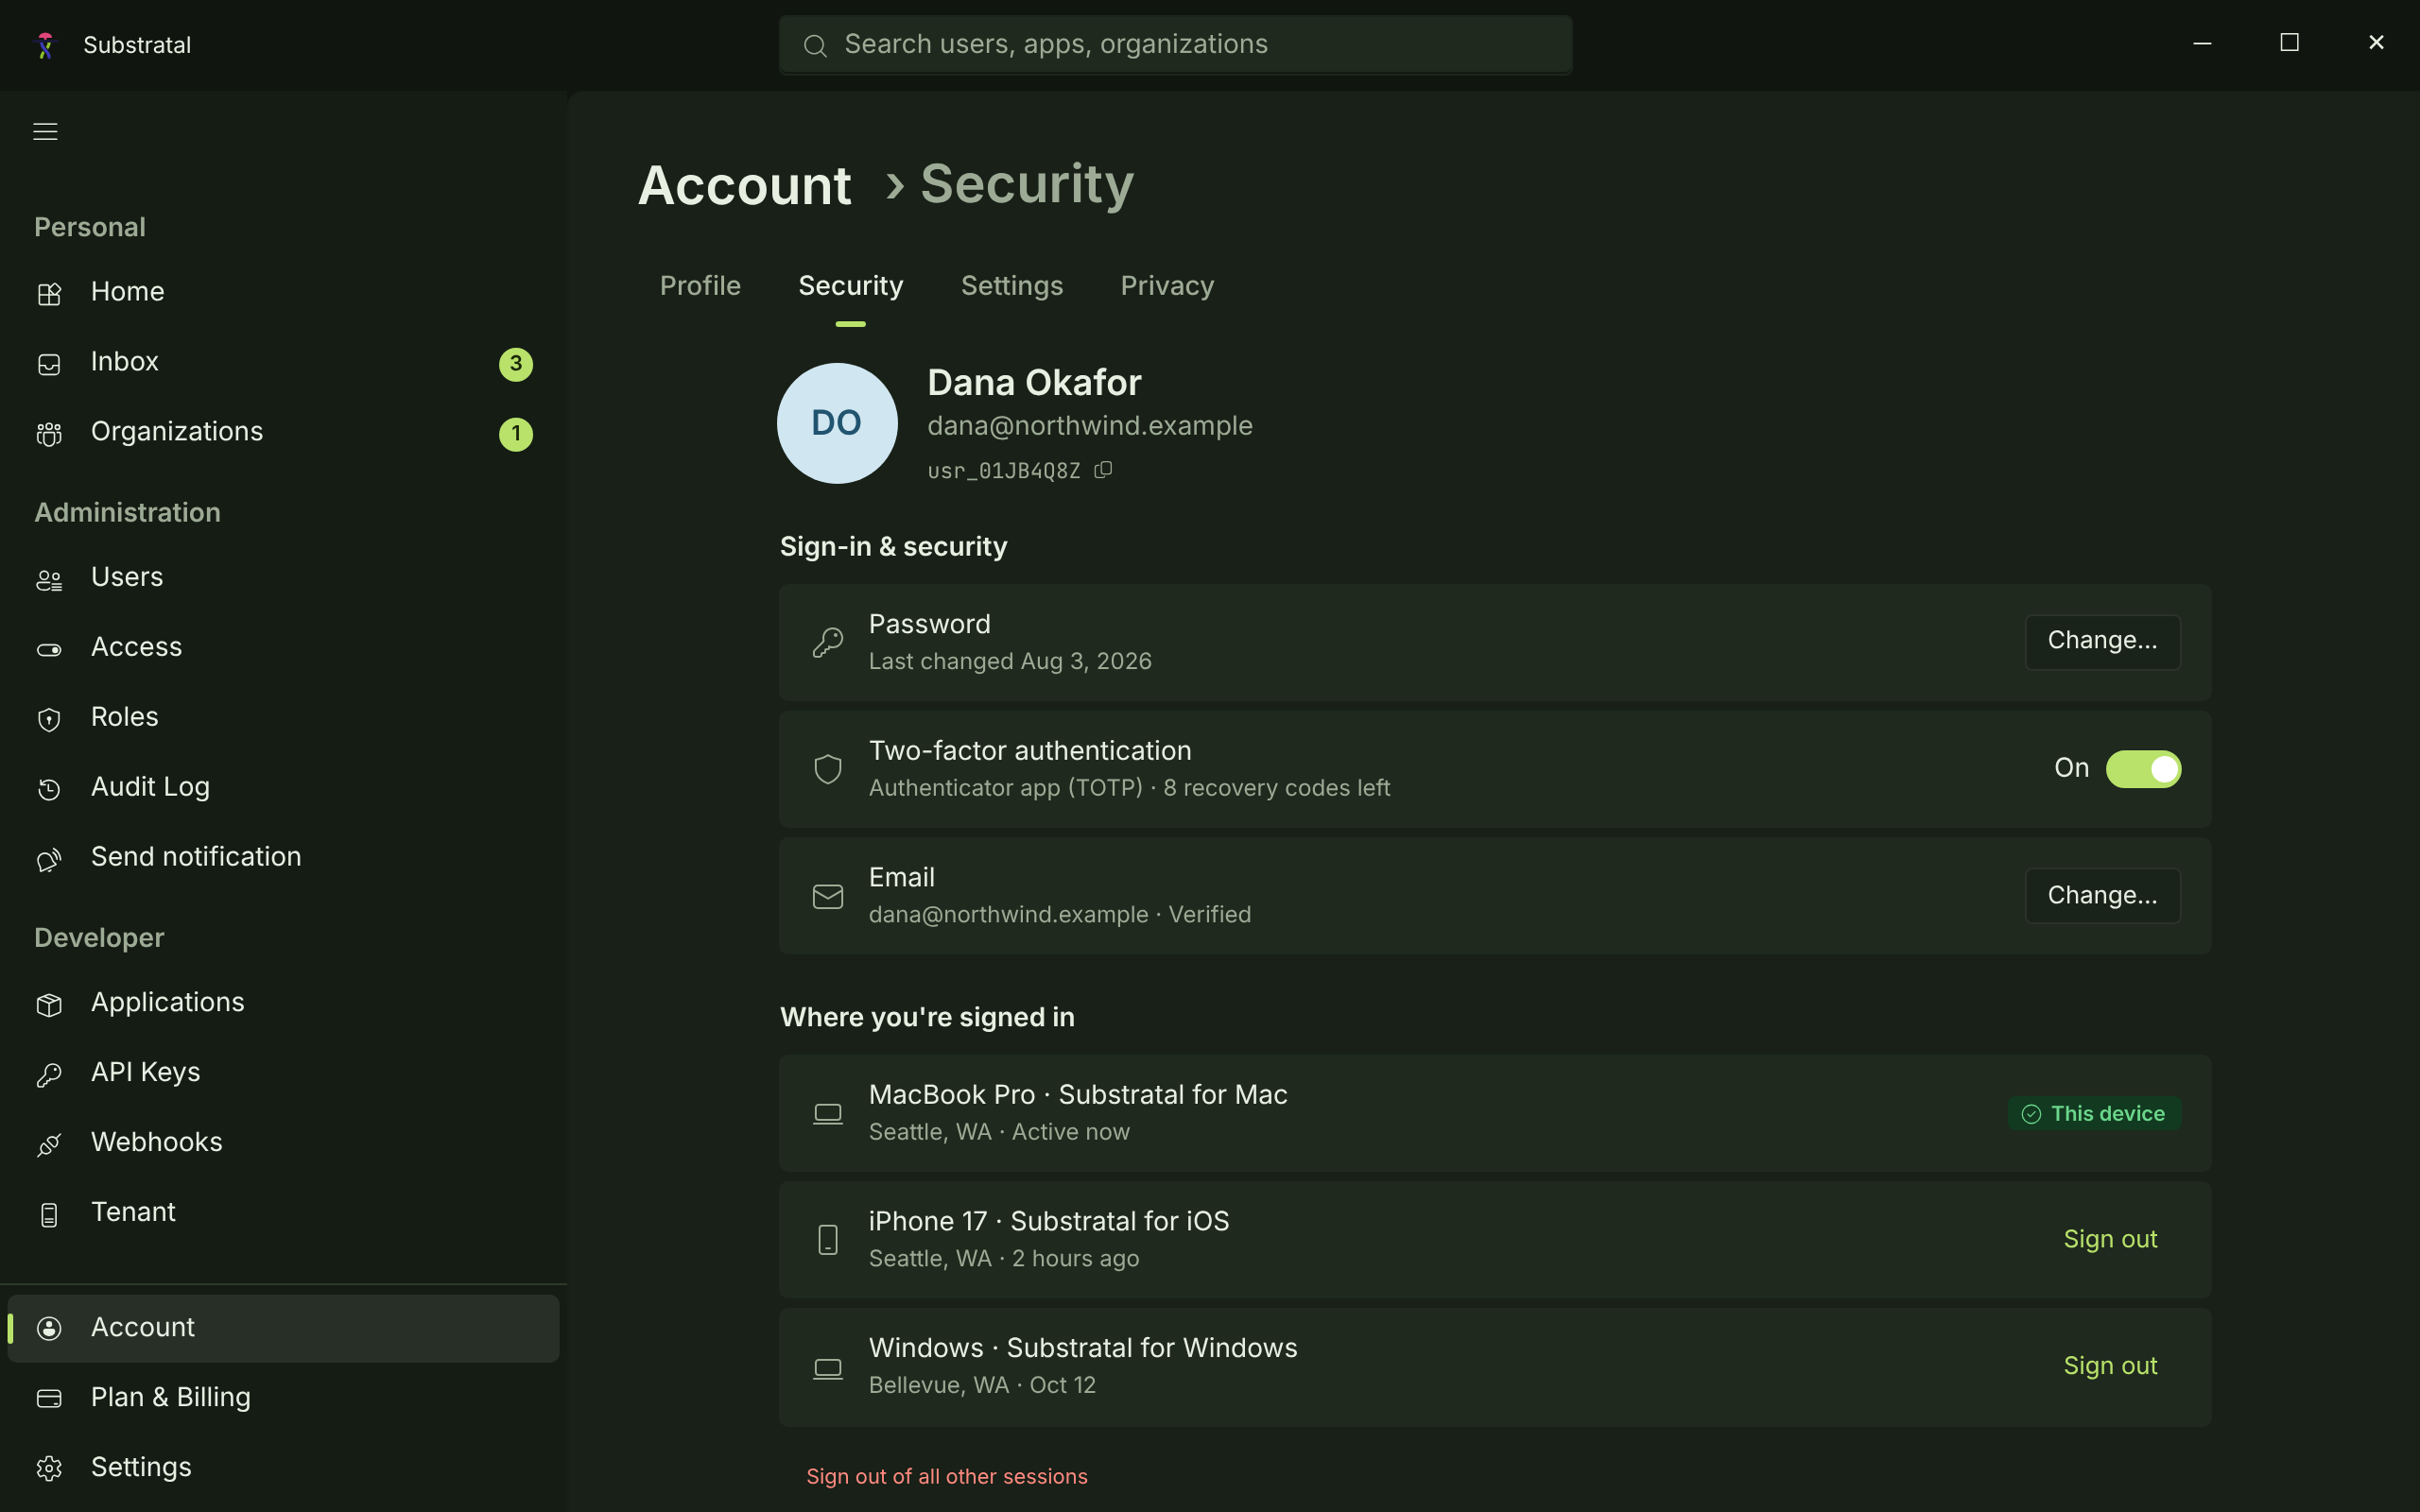Click the This device badge

click(x=2094, y=1114)
